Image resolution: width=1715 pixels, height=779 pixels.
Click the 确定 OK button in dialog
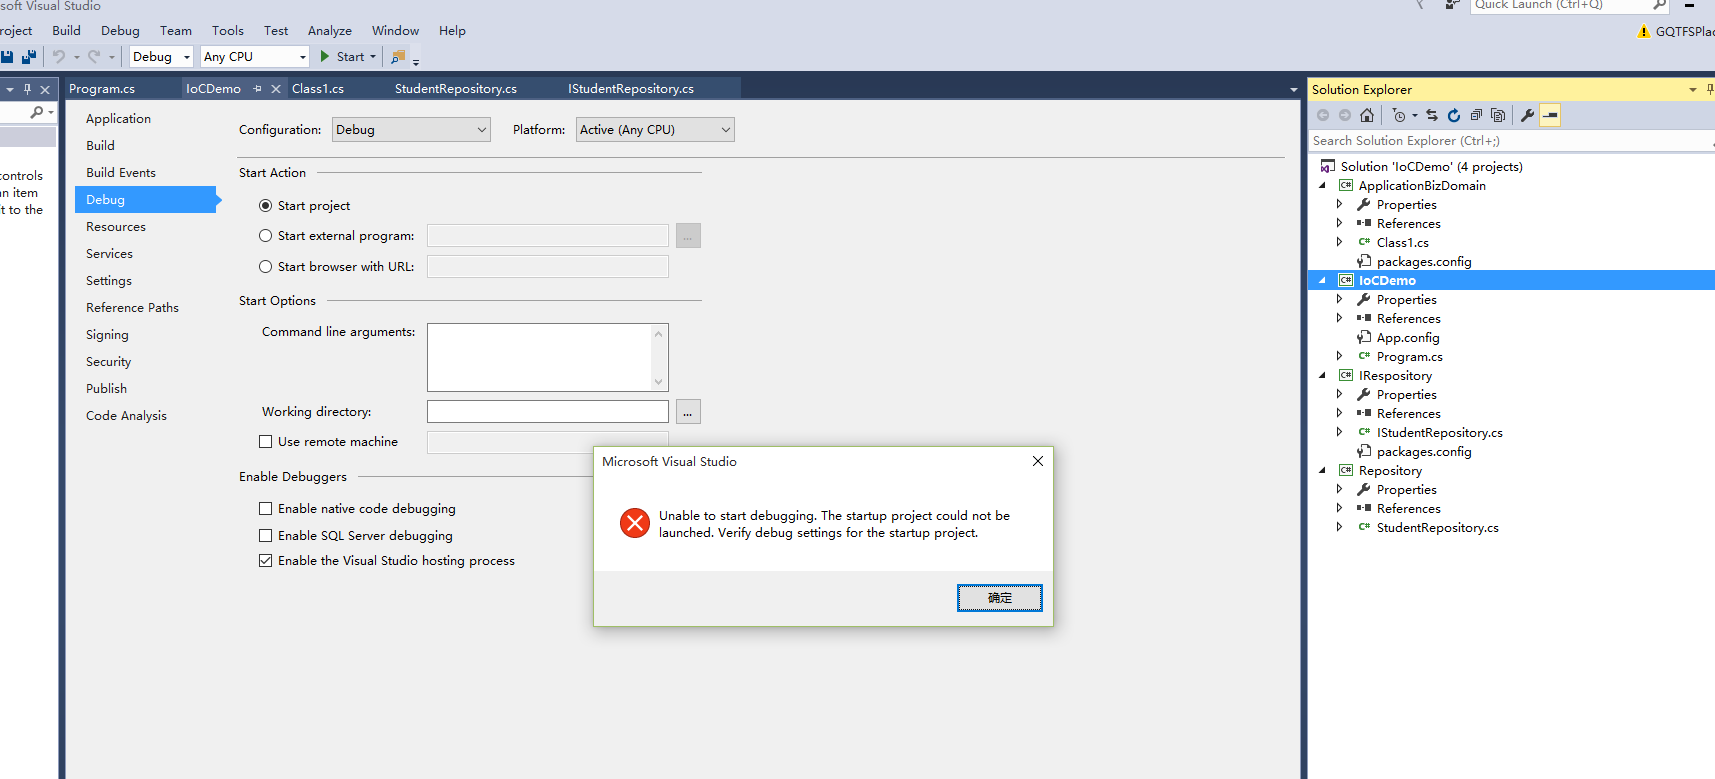pos(1000,598)
